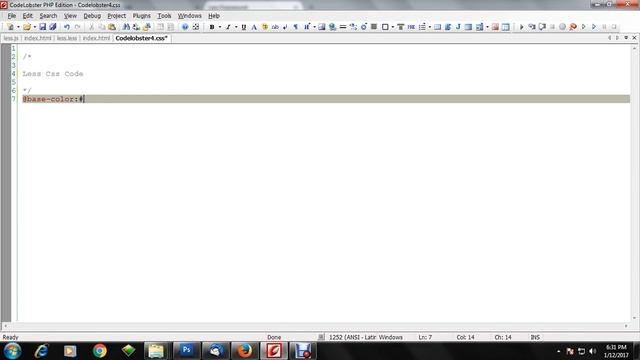Open the Project menu
Screen dimensions: 640x360
pos(116,16)
